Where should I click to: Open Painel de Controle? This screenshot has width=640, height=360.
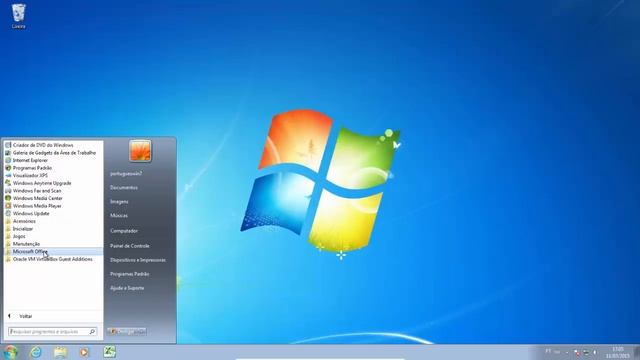coord(129,246)
